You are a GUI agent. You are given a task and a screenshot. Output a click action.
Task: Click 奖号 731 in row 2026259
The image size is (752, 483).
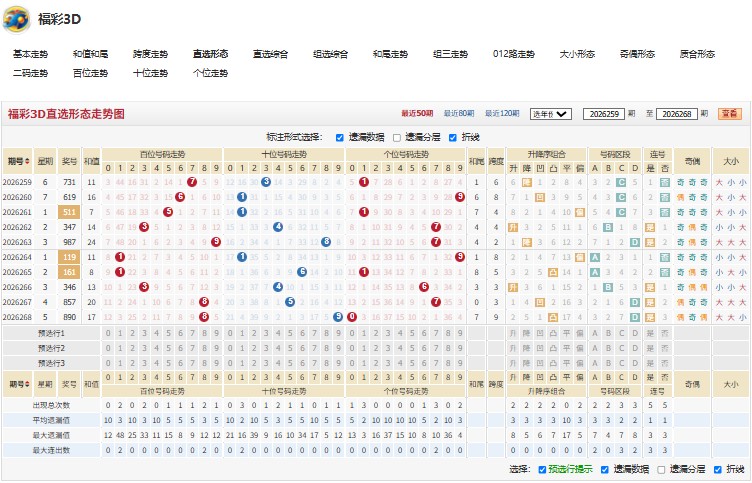[x=69, y=182]
